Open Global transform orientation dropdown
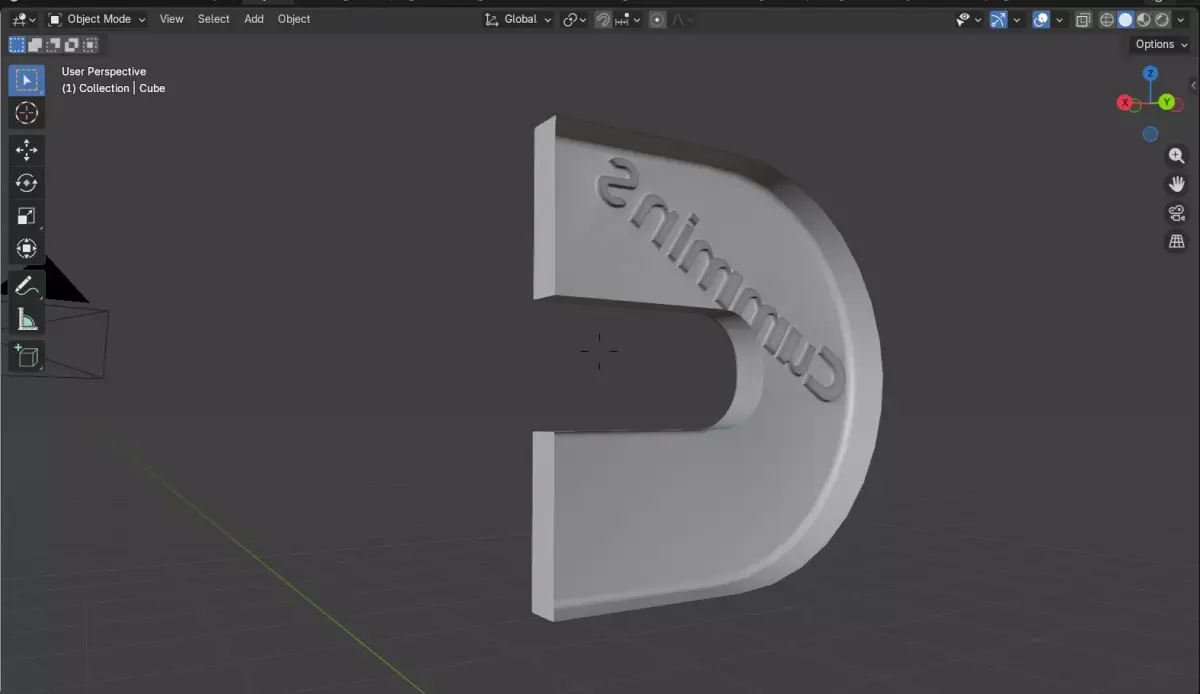1200x694 pixels. [x=517, y=19]
